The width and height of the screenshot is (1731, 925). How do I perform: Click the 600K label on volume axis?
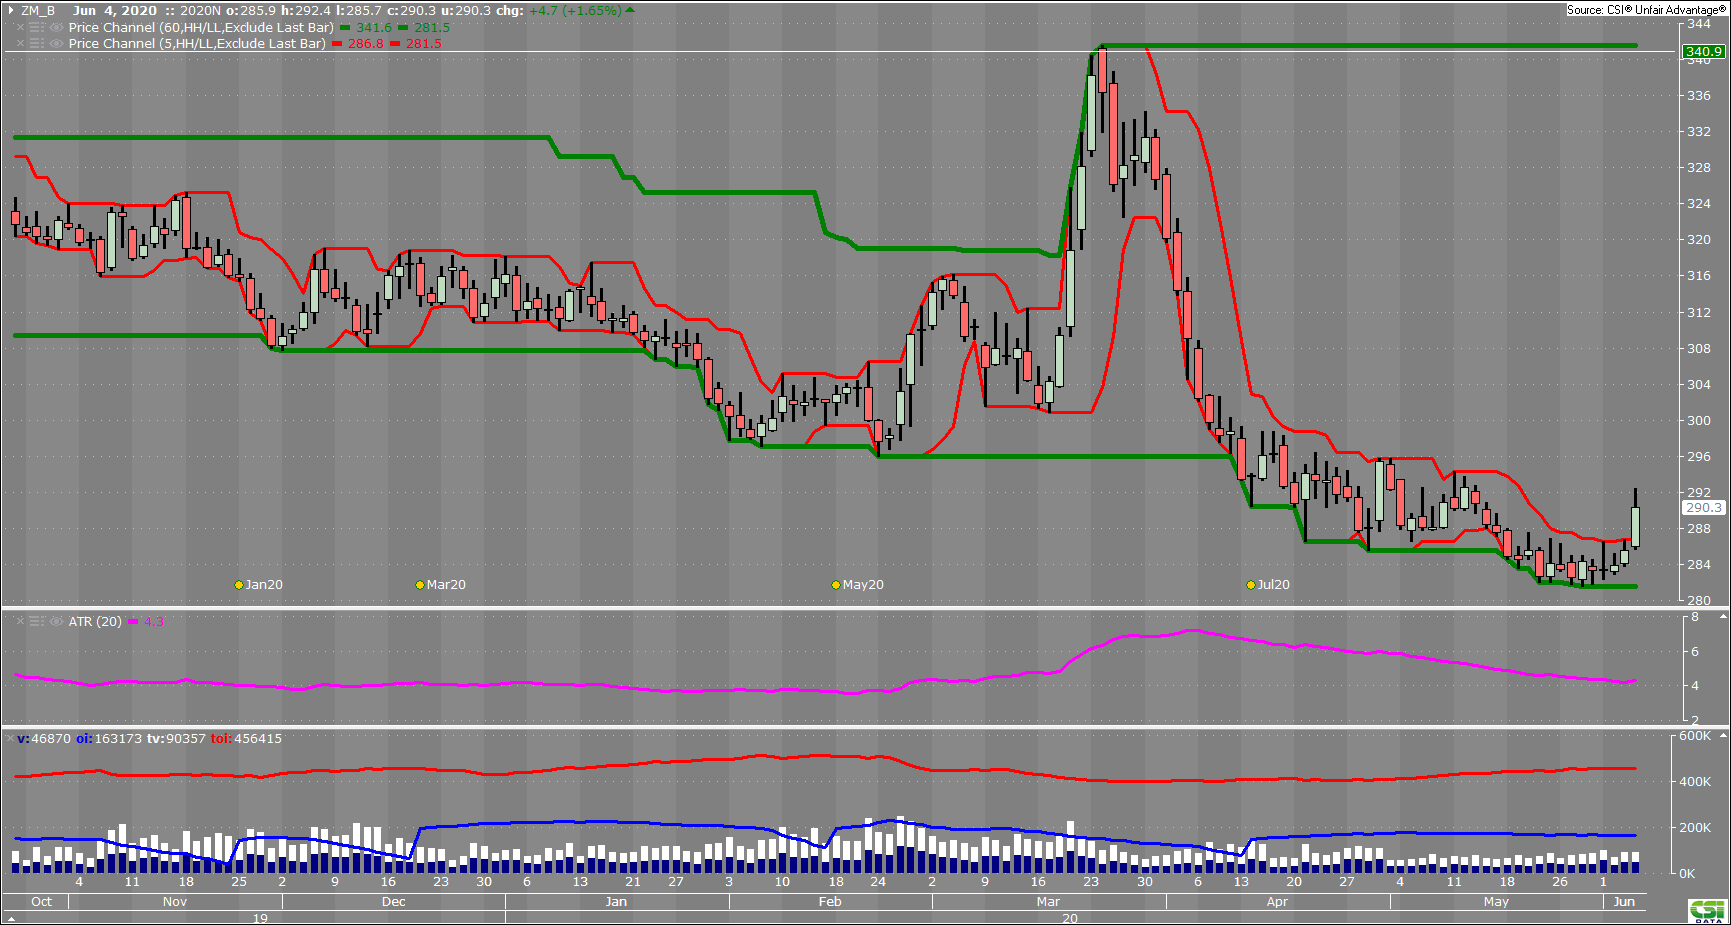pos(1695,736)
